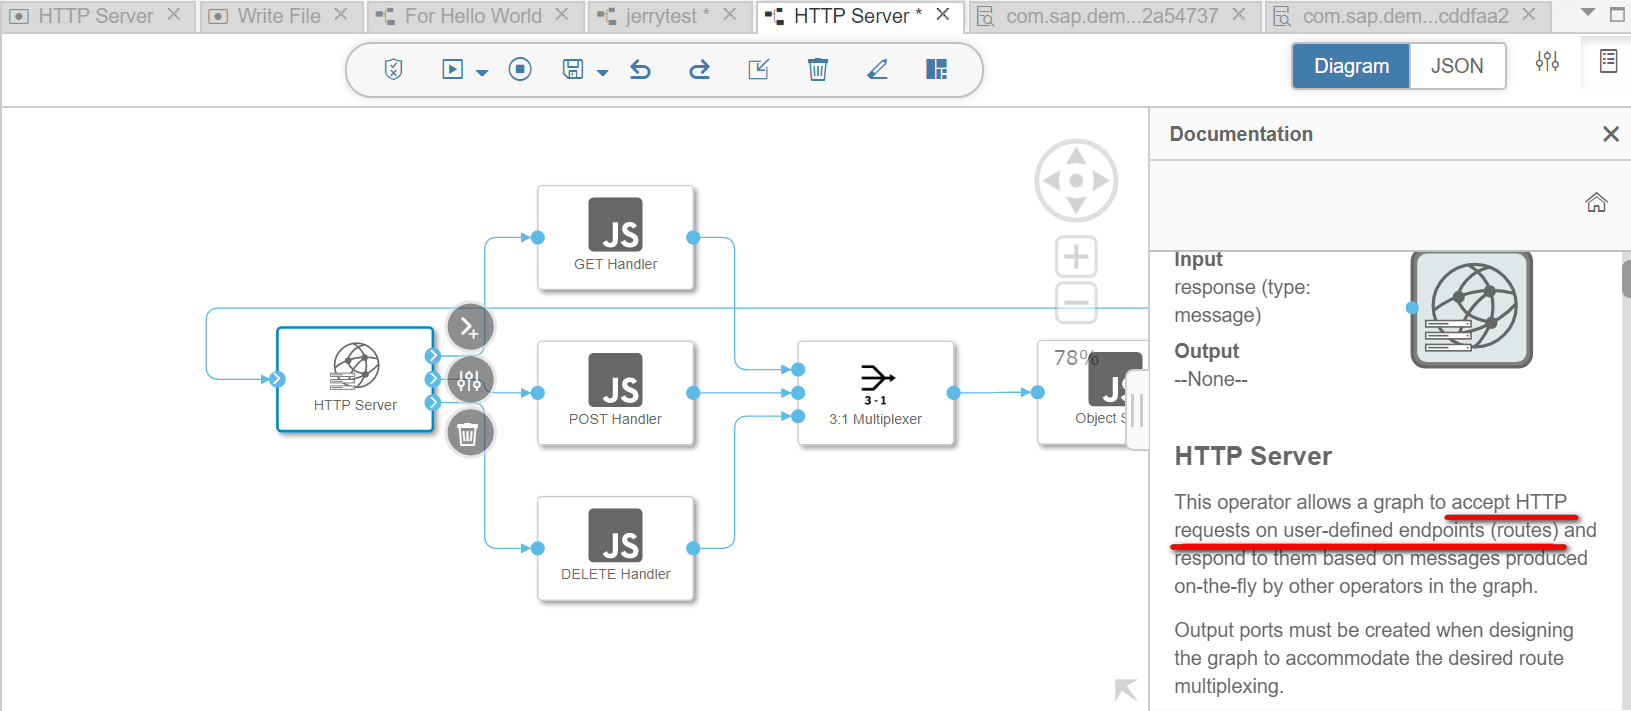Expand the save options dropdown arrow

click(x=602, y=72)
